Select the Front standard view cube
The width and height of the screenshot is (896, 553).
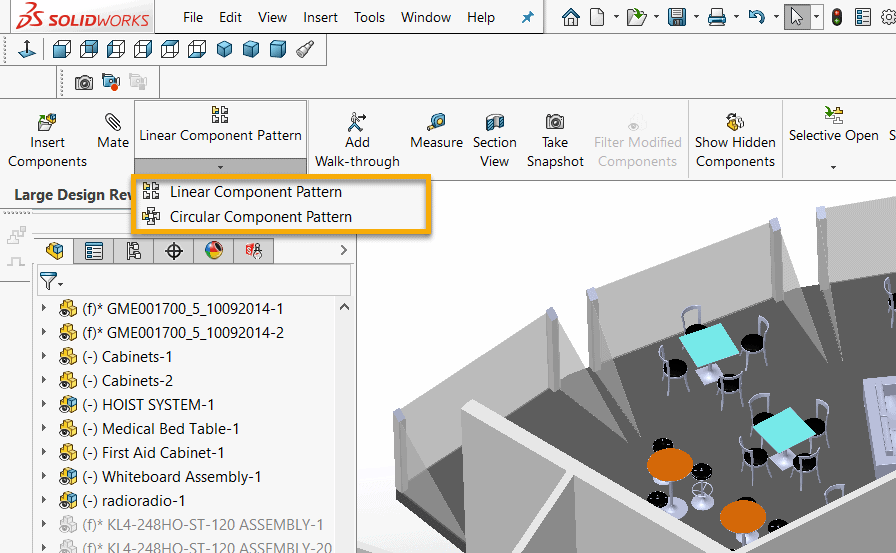pyautogui.click(x=62, y=50)
